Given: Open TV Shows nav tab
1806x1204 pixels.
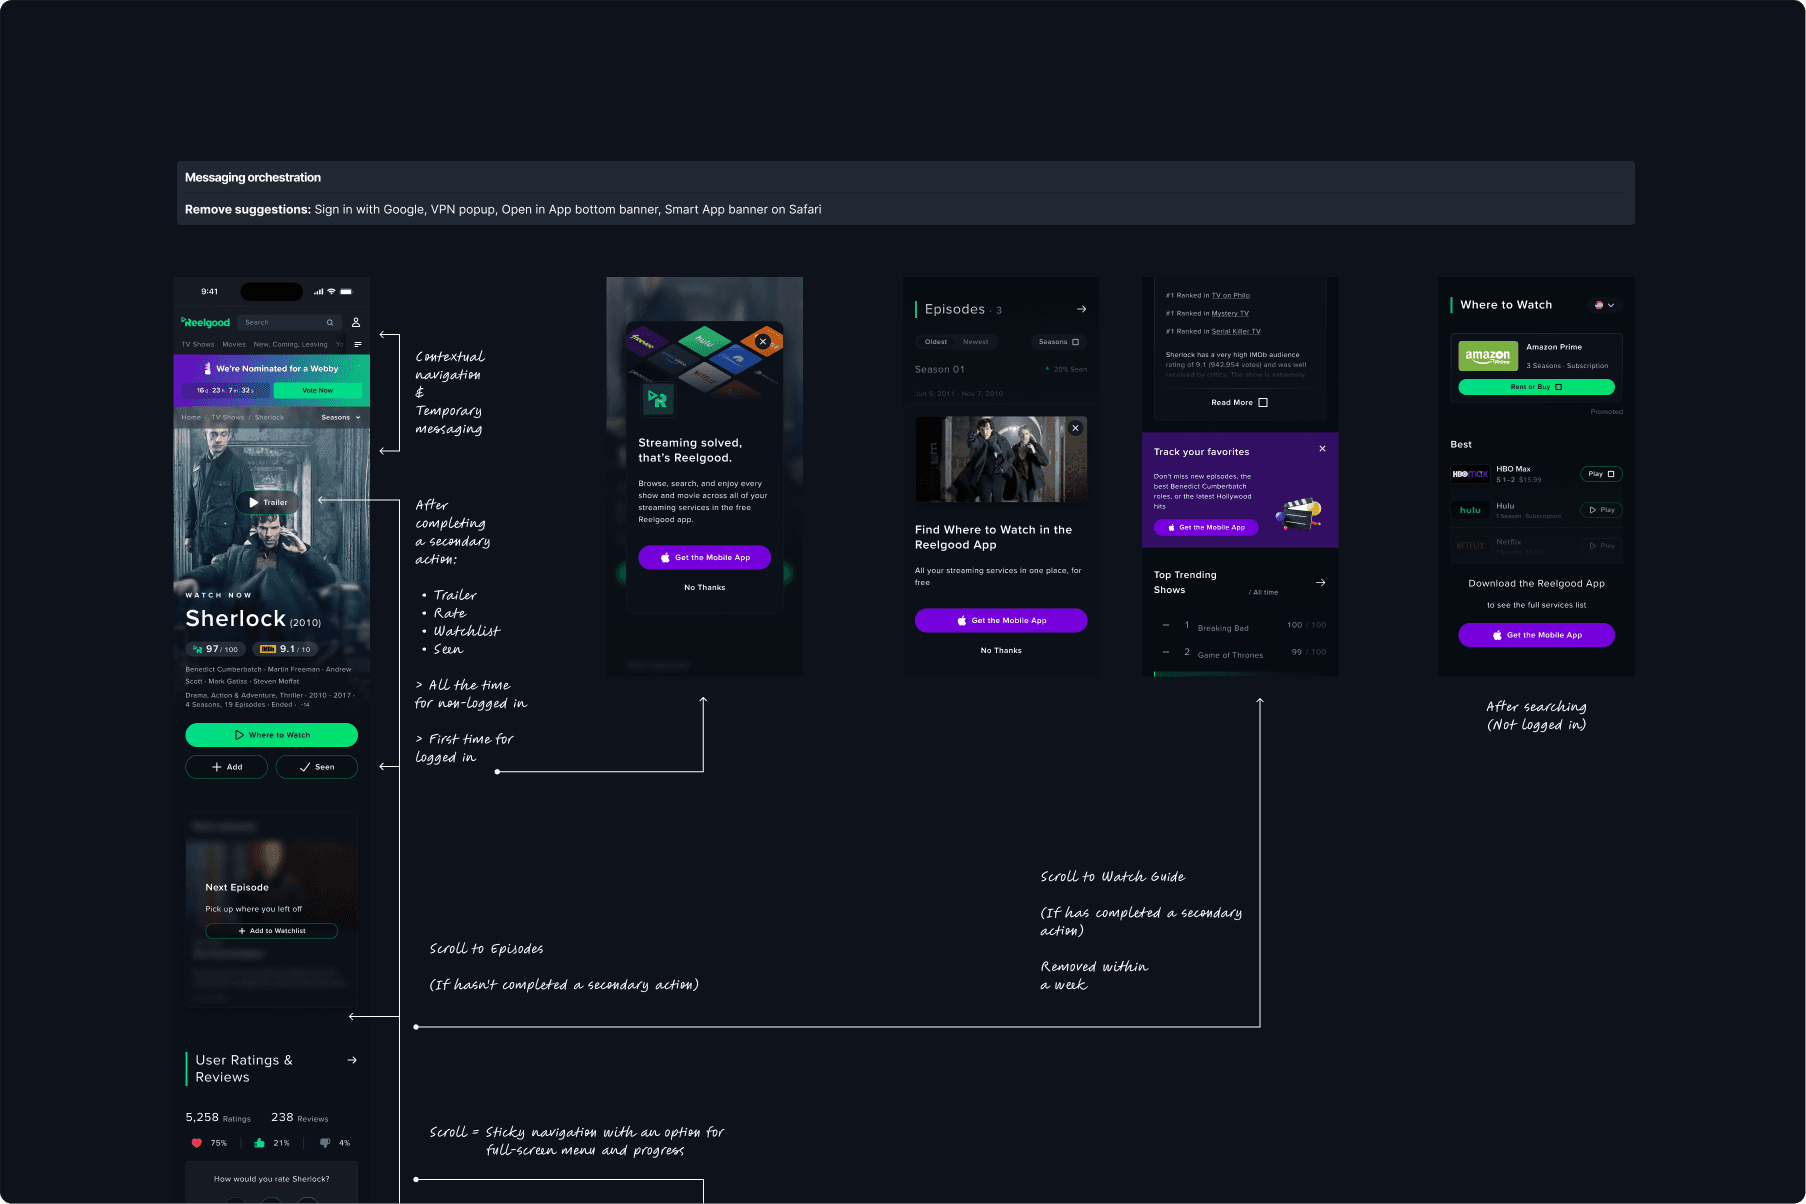Looking at the screenshot, I should (198, 344).
